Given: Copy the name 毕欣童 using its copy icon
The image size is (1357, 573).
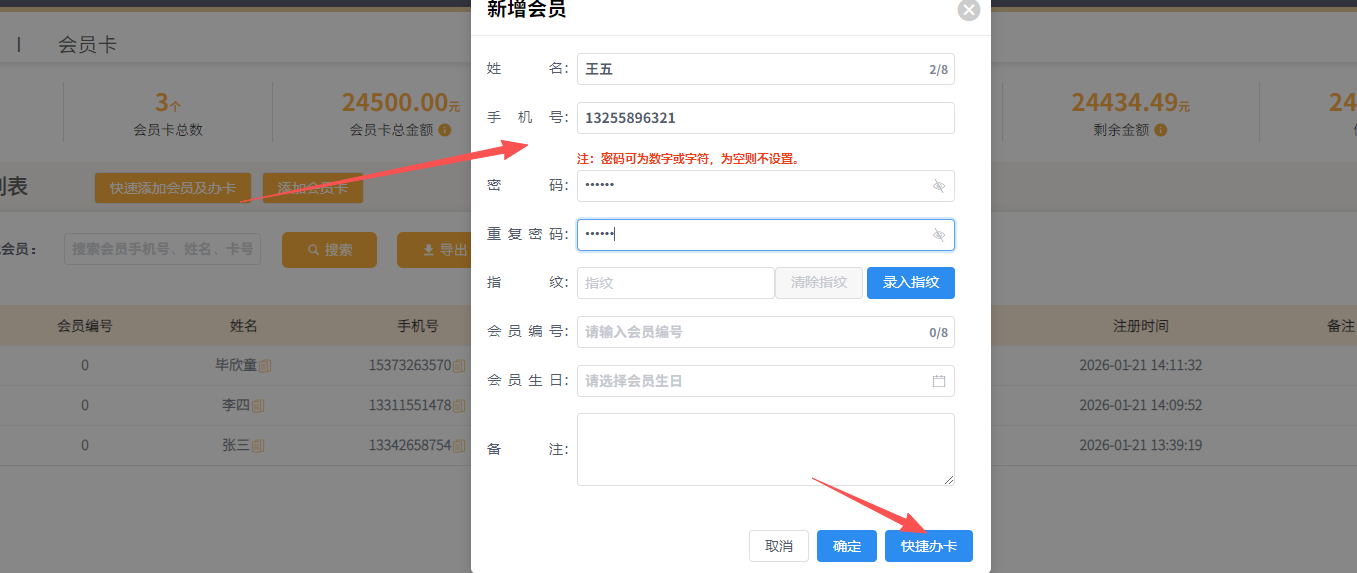Looking at the screenshot, I should (x=265, y=366).
